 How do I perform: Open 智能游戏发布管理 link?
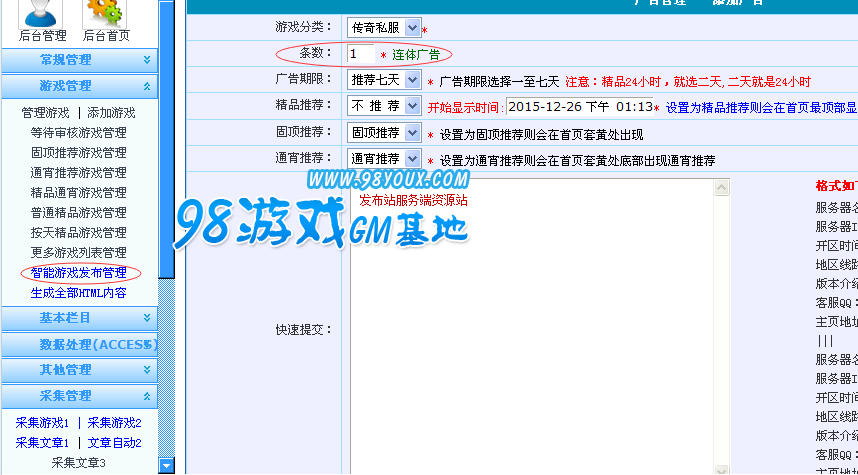tap(78, 273)
